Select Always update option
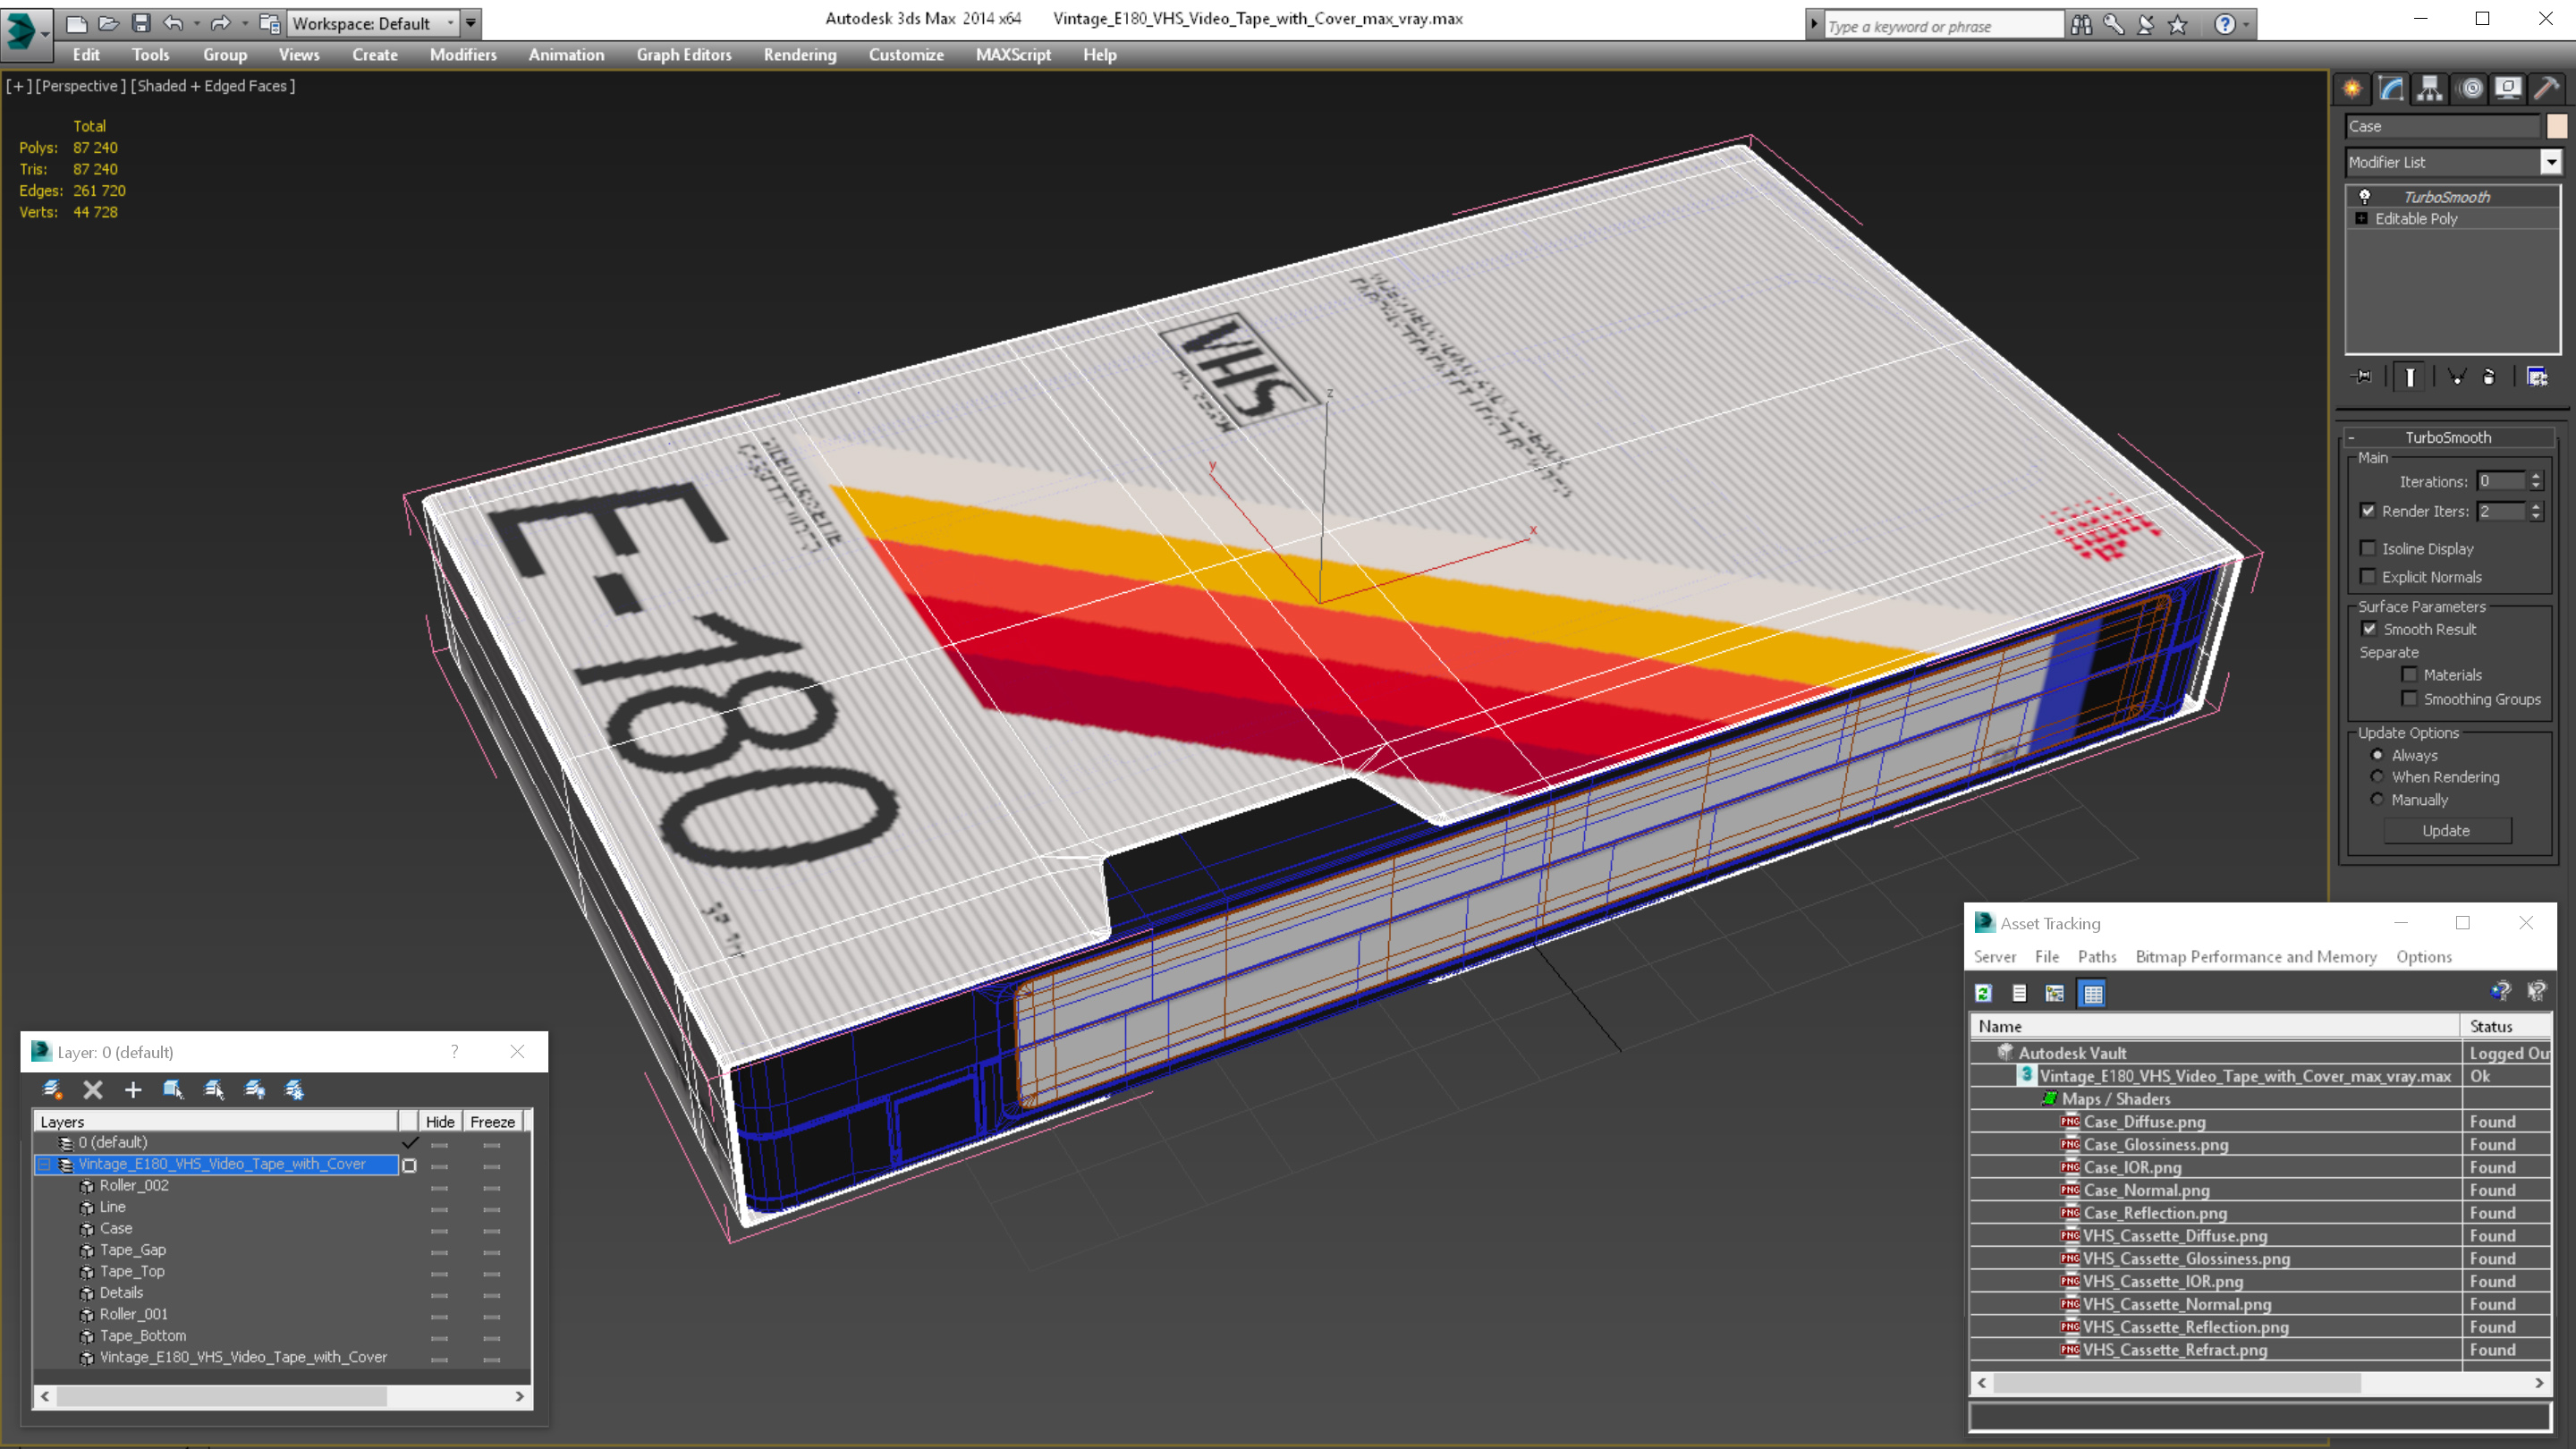 [x=2378, y=755]
